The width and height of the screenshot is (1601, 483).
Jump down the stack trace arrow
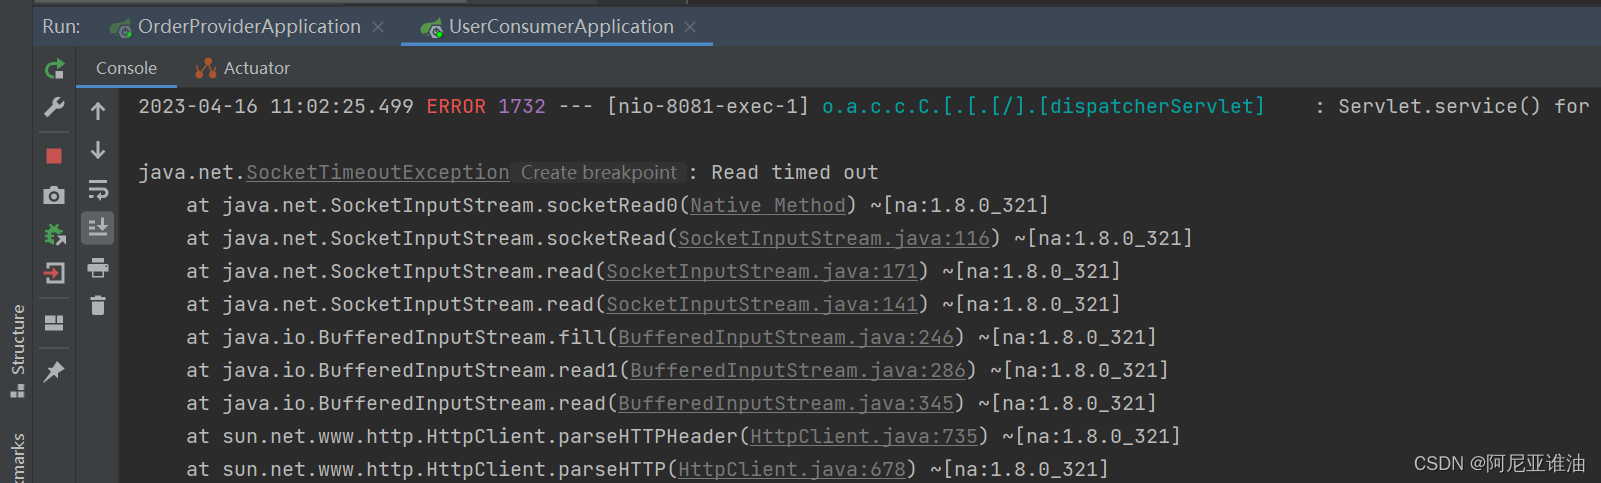98,150
